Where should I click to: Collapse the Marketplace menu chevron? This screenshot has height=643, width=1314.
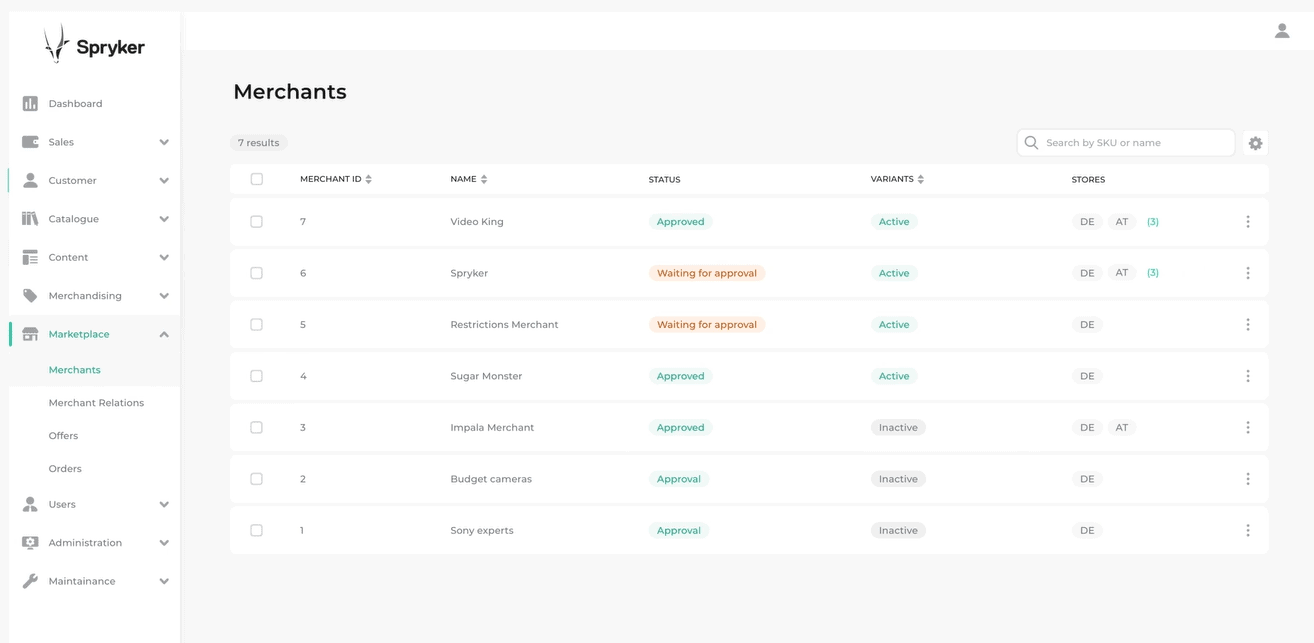[164, 334]
